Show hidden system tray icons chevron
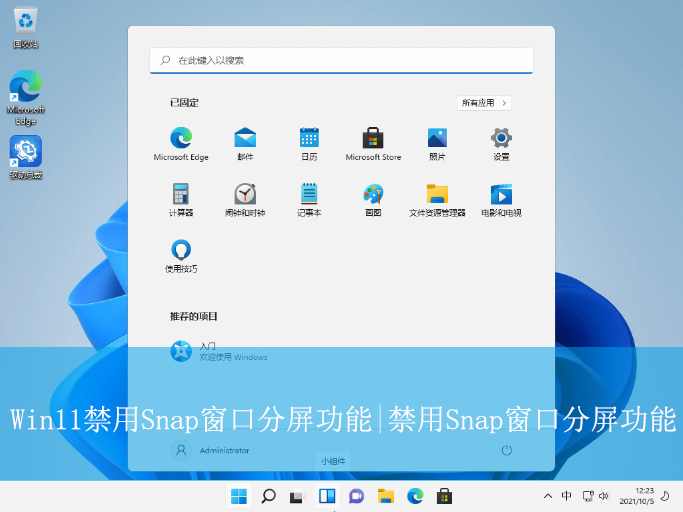Image resolution: width=683 pixels, height=512 pixels. click(547, 496)
